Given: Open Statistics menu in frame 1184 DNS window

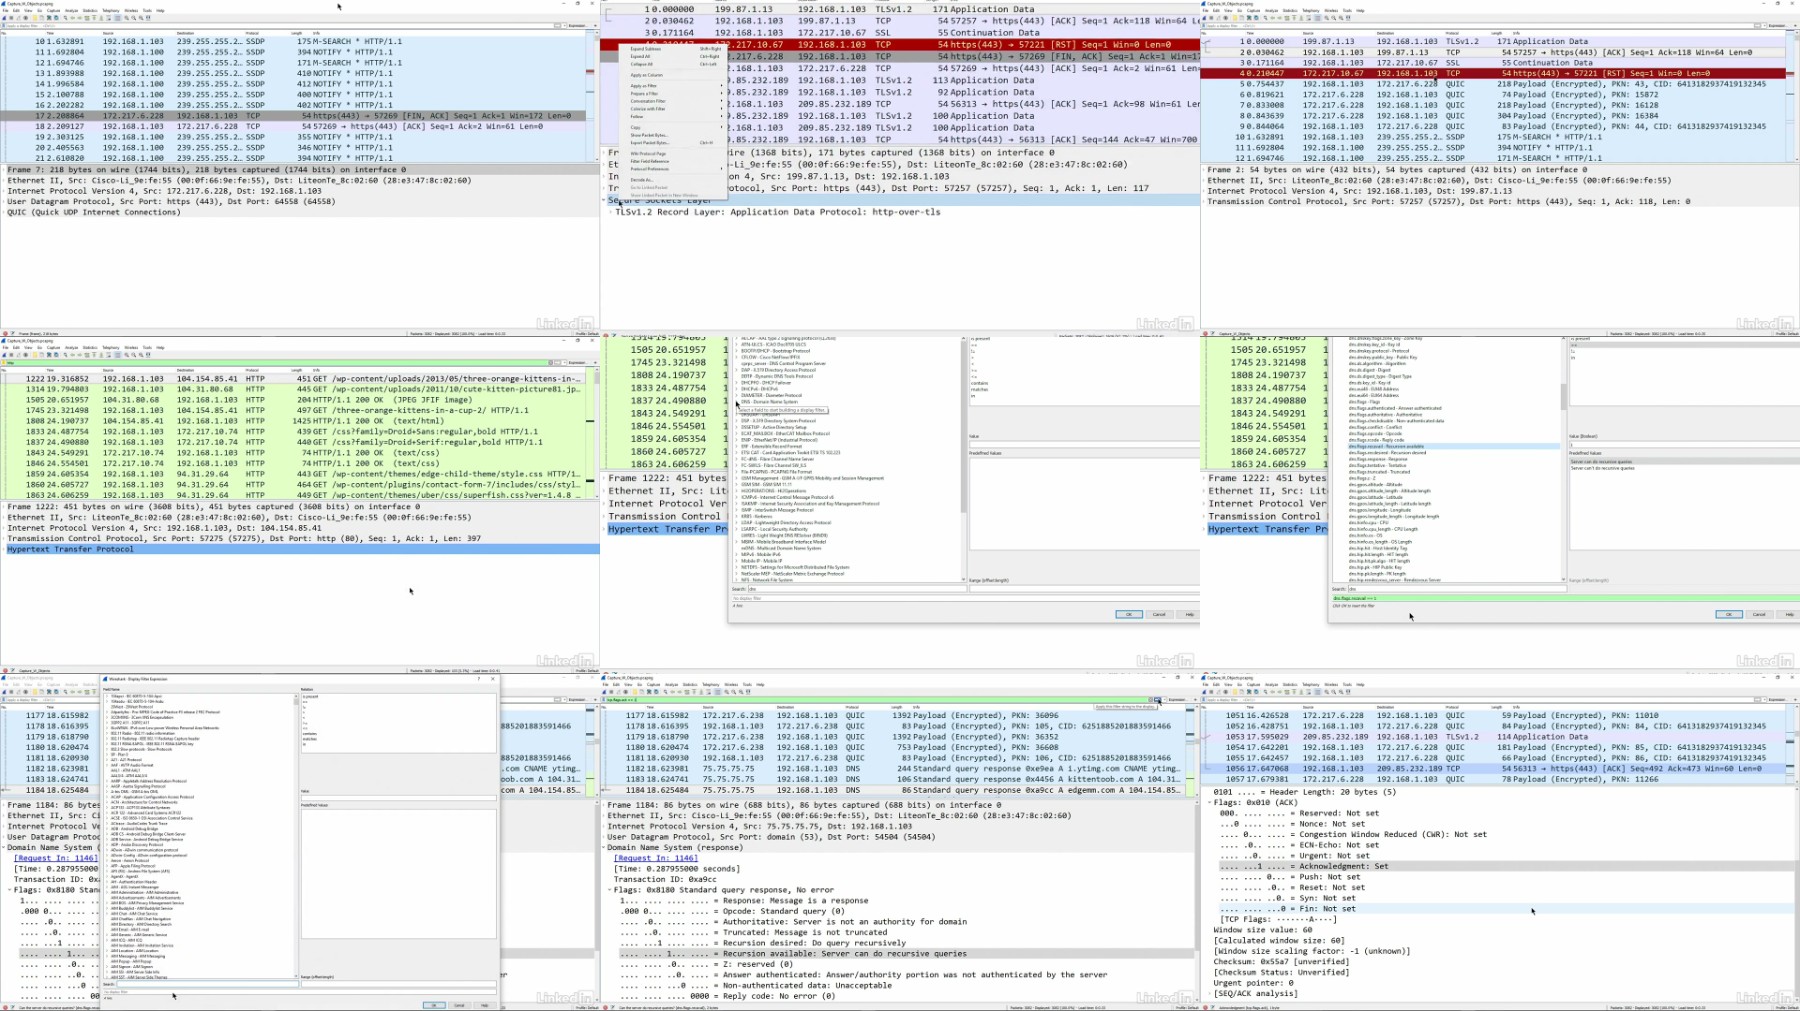Looking at the screenshot, I should click(x=690, y=685).
